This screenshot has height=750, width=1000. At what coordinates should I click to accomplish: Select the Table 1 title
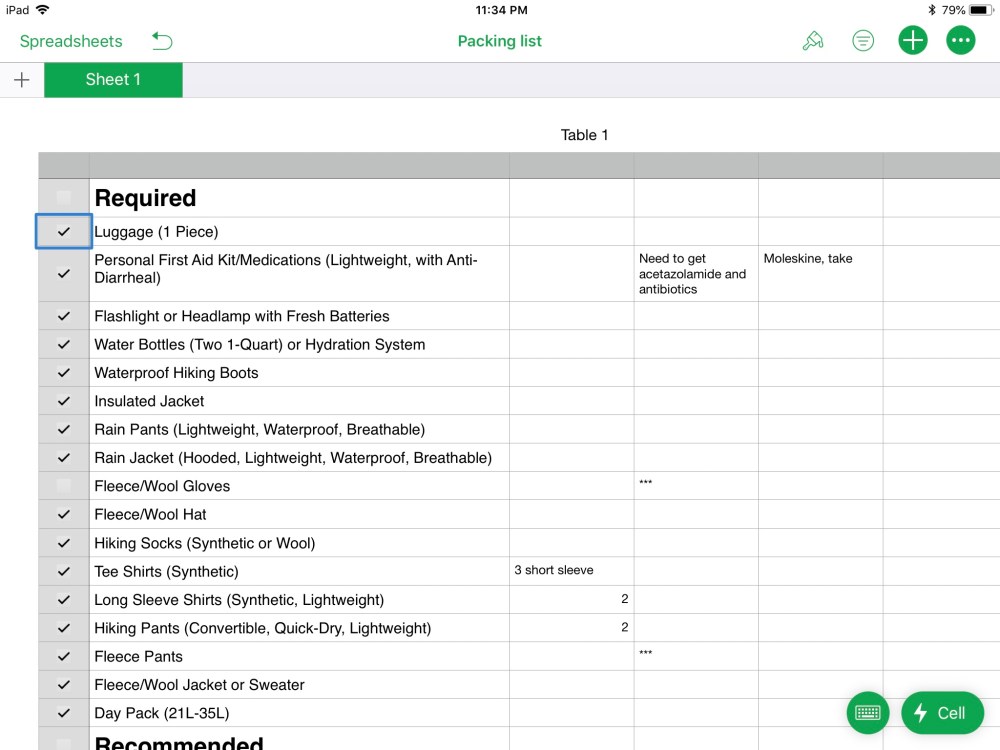584,135
